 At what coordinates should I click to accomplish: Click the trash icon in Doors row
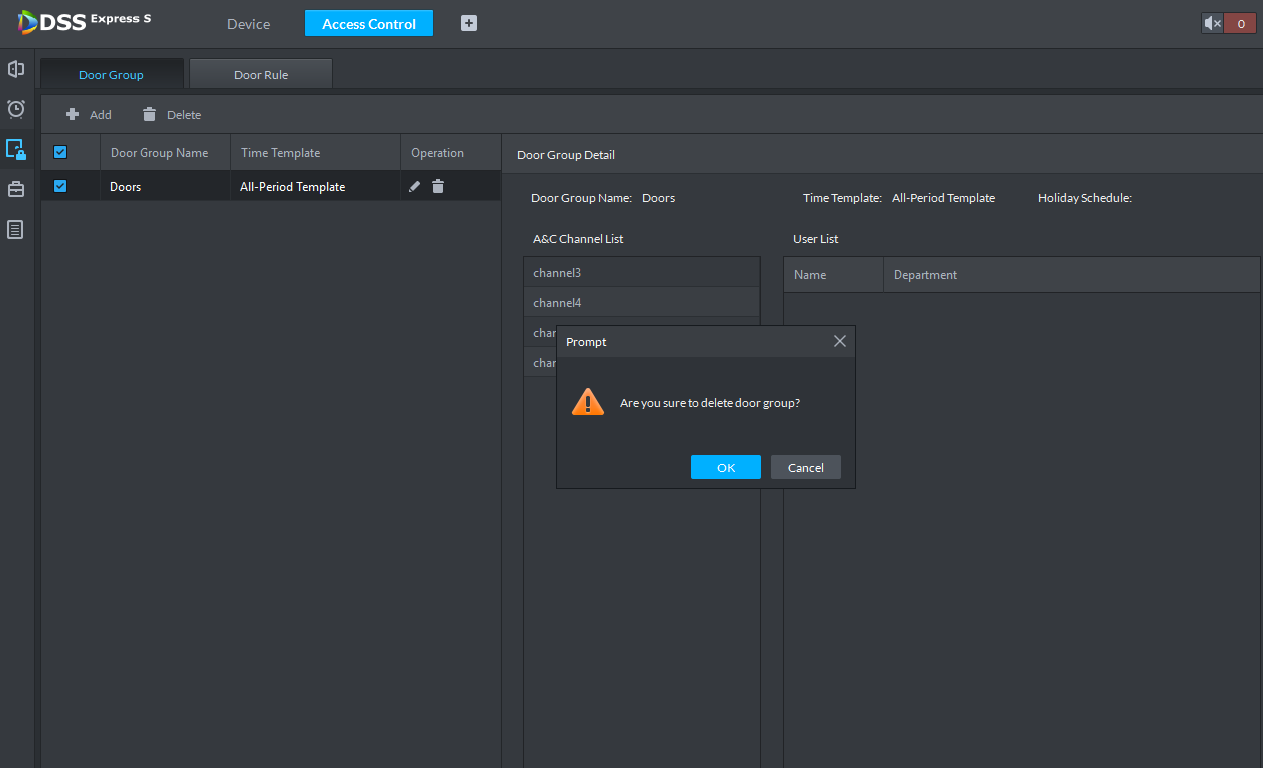(438, 186)
